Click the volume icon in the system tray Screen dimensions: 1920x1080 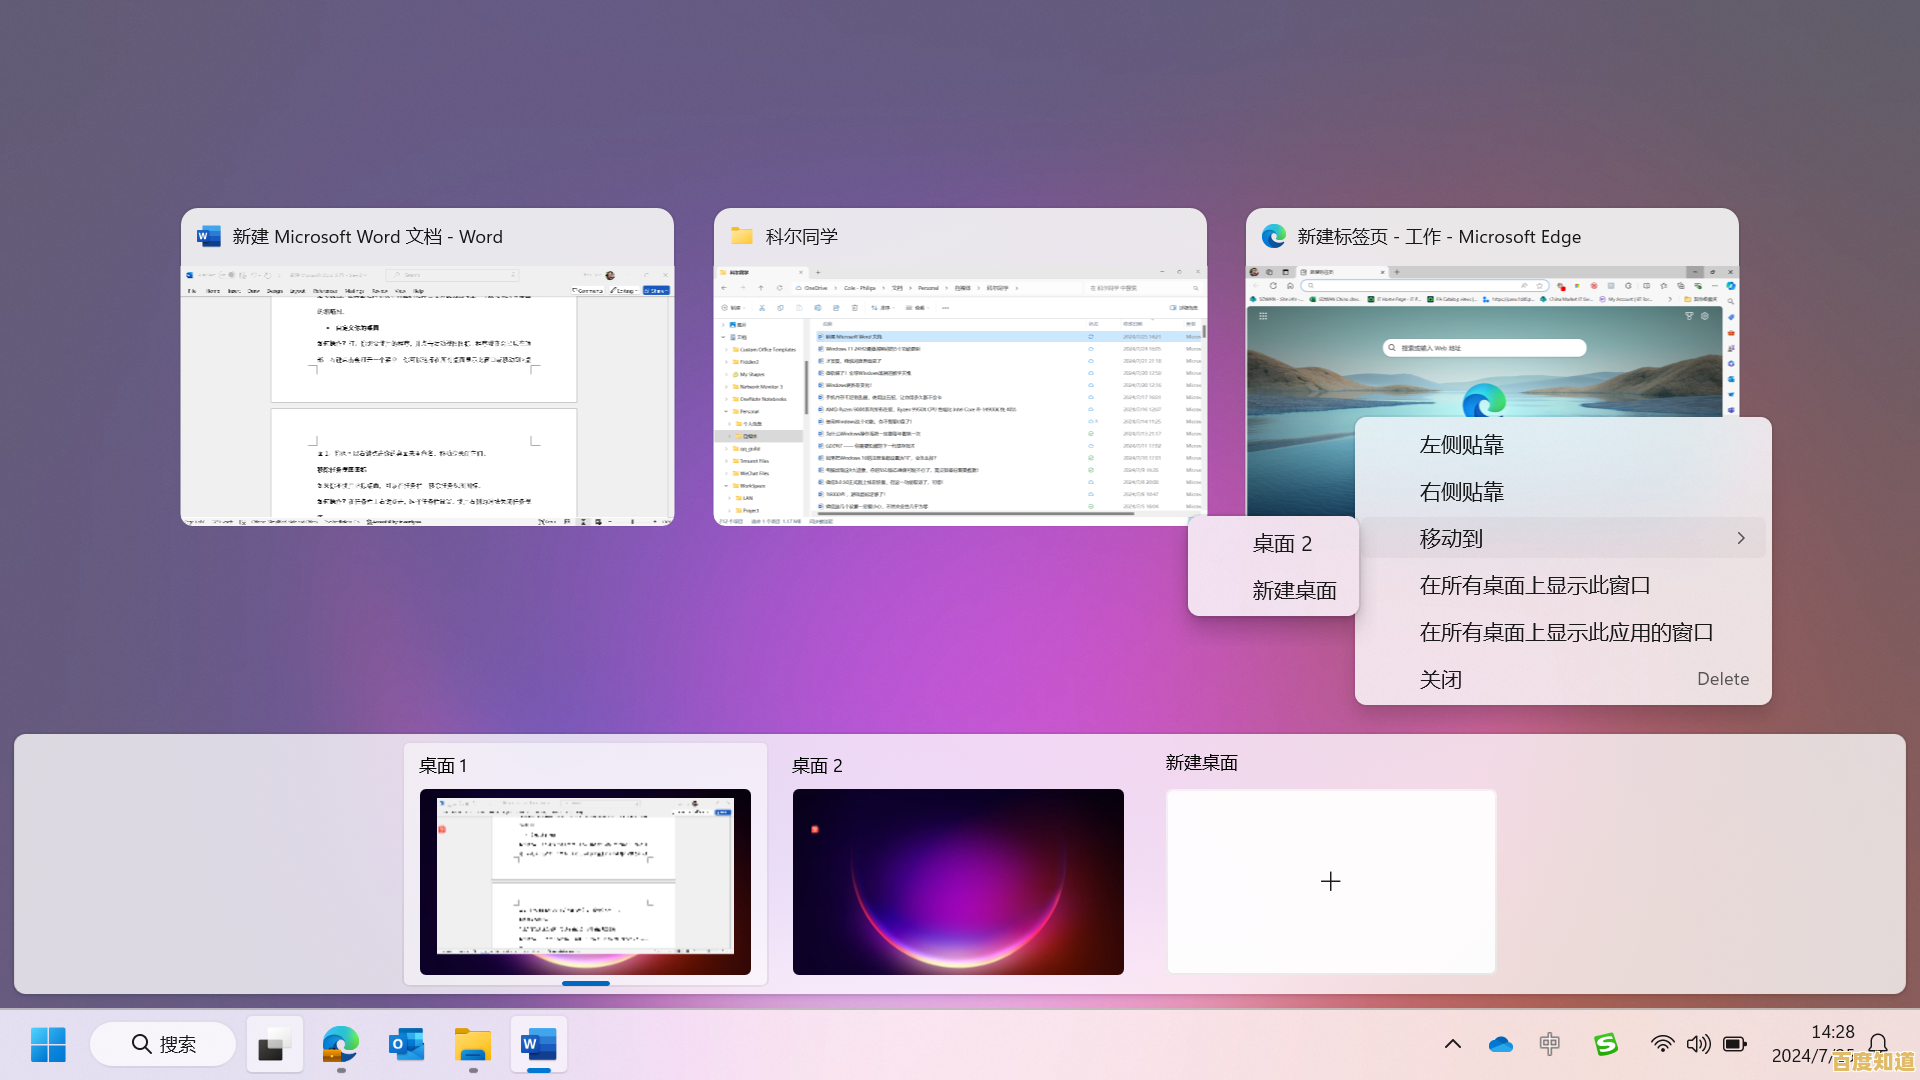(x=1699, y=1044)
